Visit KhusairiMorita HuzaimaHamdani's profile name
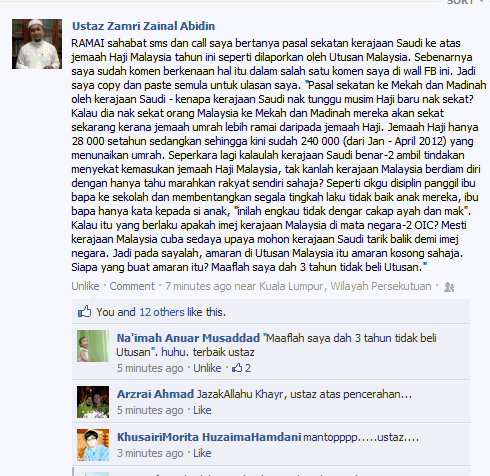The height and width of the screenshot is (476, 490). pos(209,437)
